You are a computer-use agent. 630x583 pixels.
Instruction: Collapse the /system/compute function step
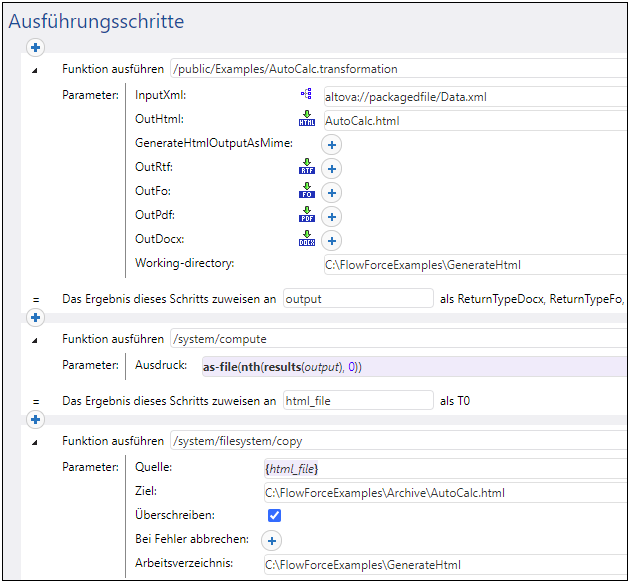[35, 340]
